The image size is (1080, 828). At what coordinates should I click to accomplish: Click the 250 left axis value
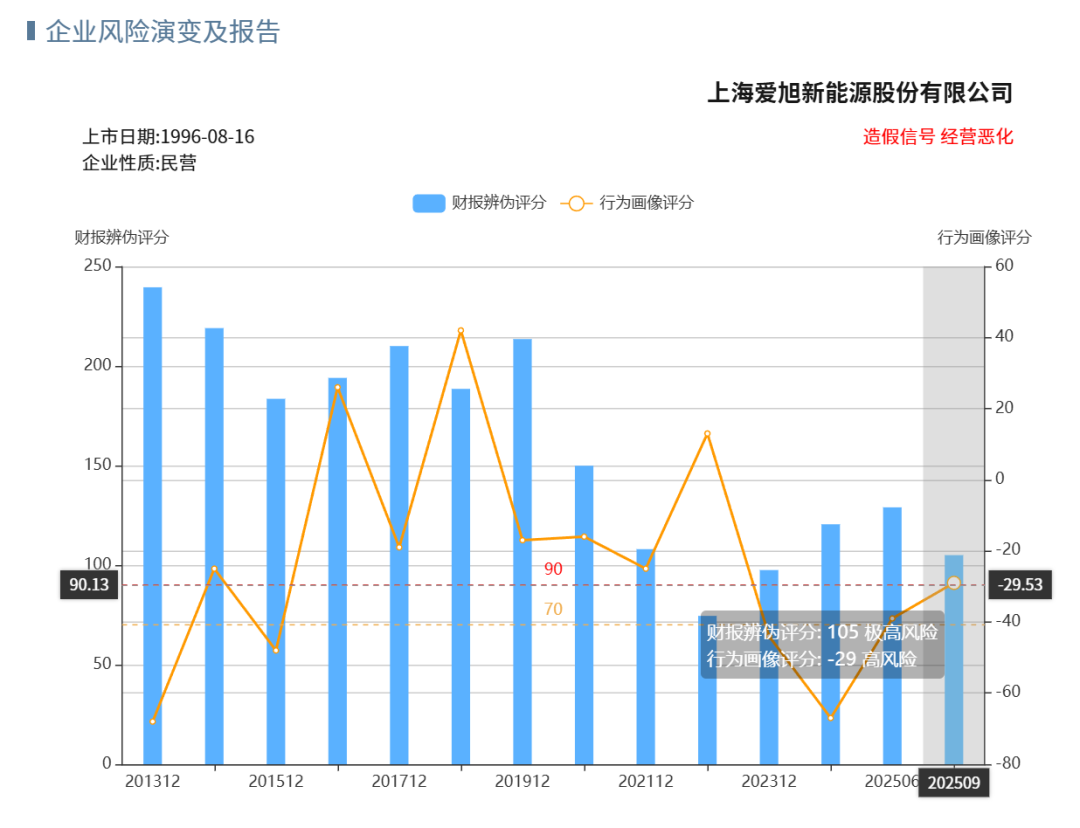pyautogui.click(x=98, y=265)
